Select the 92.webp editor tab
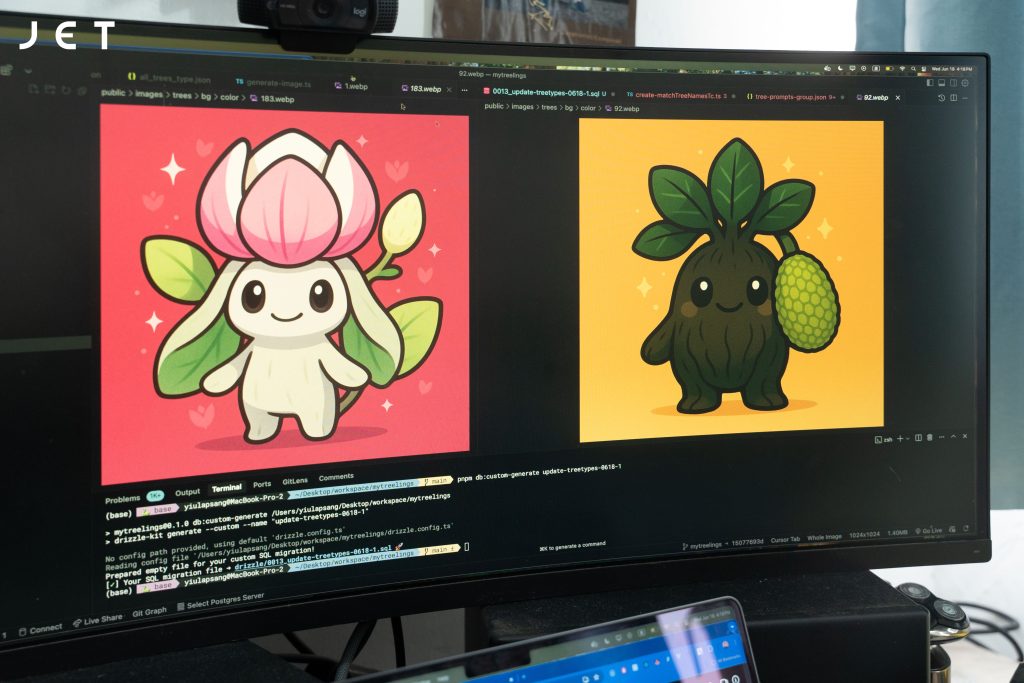The height and width of the screenshot is (683, 1024). click(x=872, y=98)
